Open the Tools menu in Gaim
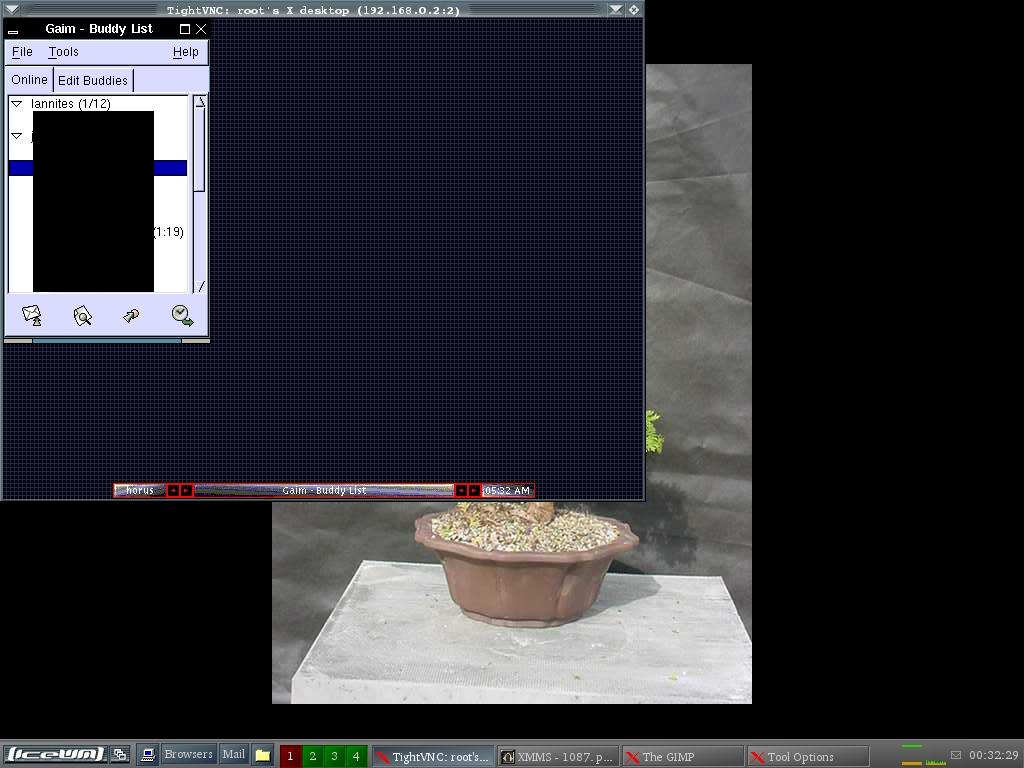This screenshot has height=768, width=1024. pyautogui.click(x=63, y=52)
